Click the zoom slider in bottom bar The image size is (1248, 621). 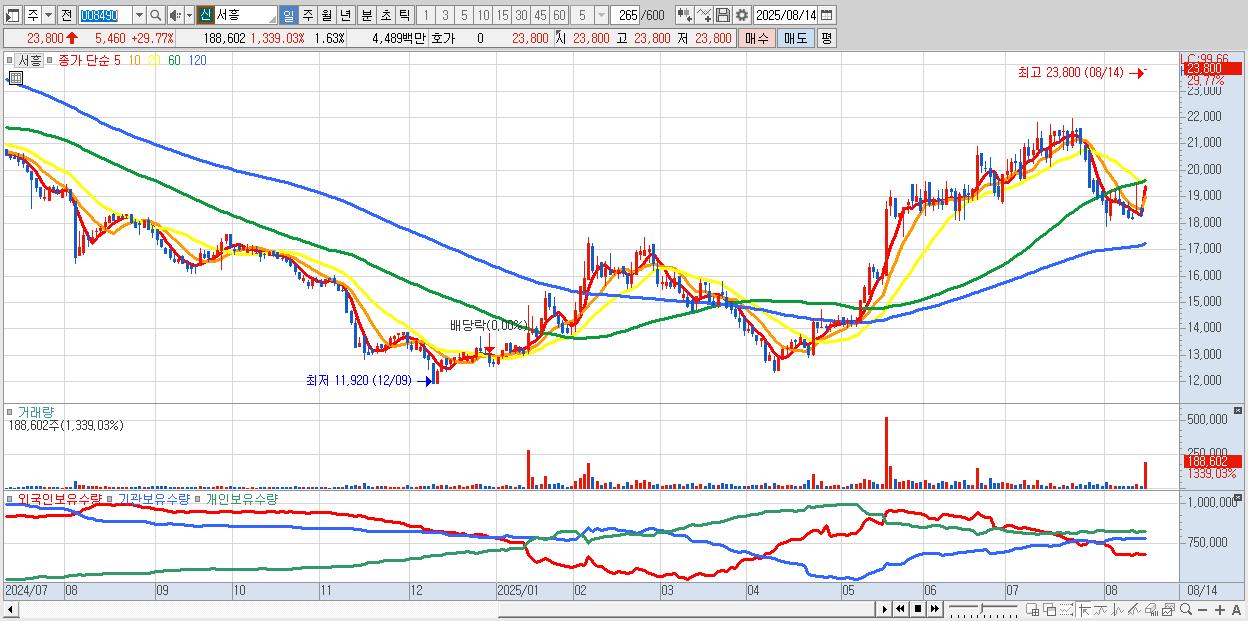click(x=983, y=609)
